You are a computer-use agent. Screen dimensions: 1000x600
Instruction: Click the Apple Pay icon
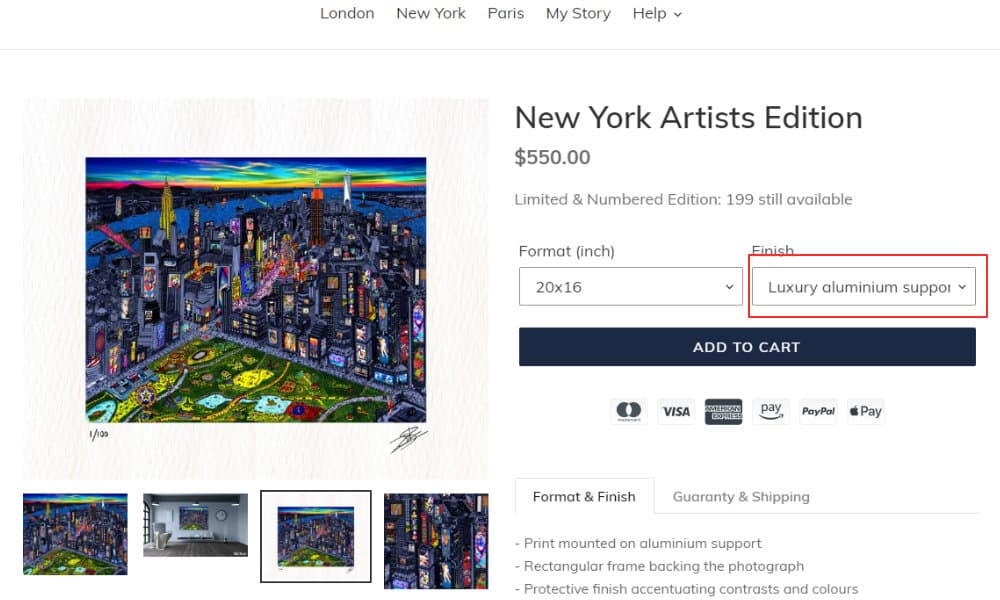[x=865, y=411]
